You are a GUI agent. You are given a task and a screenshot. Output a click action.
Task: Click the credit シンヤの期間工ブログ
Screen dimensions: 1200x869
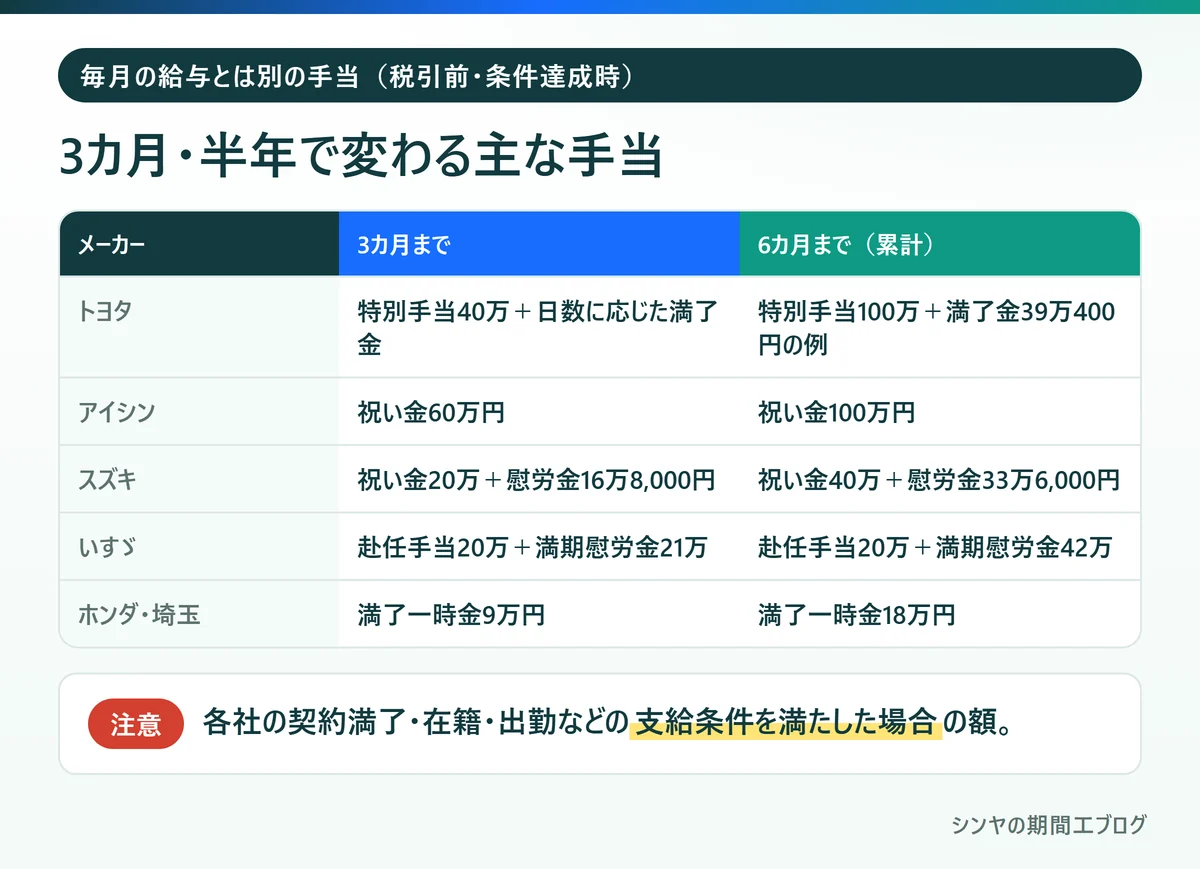click(x=1048, y=825)
